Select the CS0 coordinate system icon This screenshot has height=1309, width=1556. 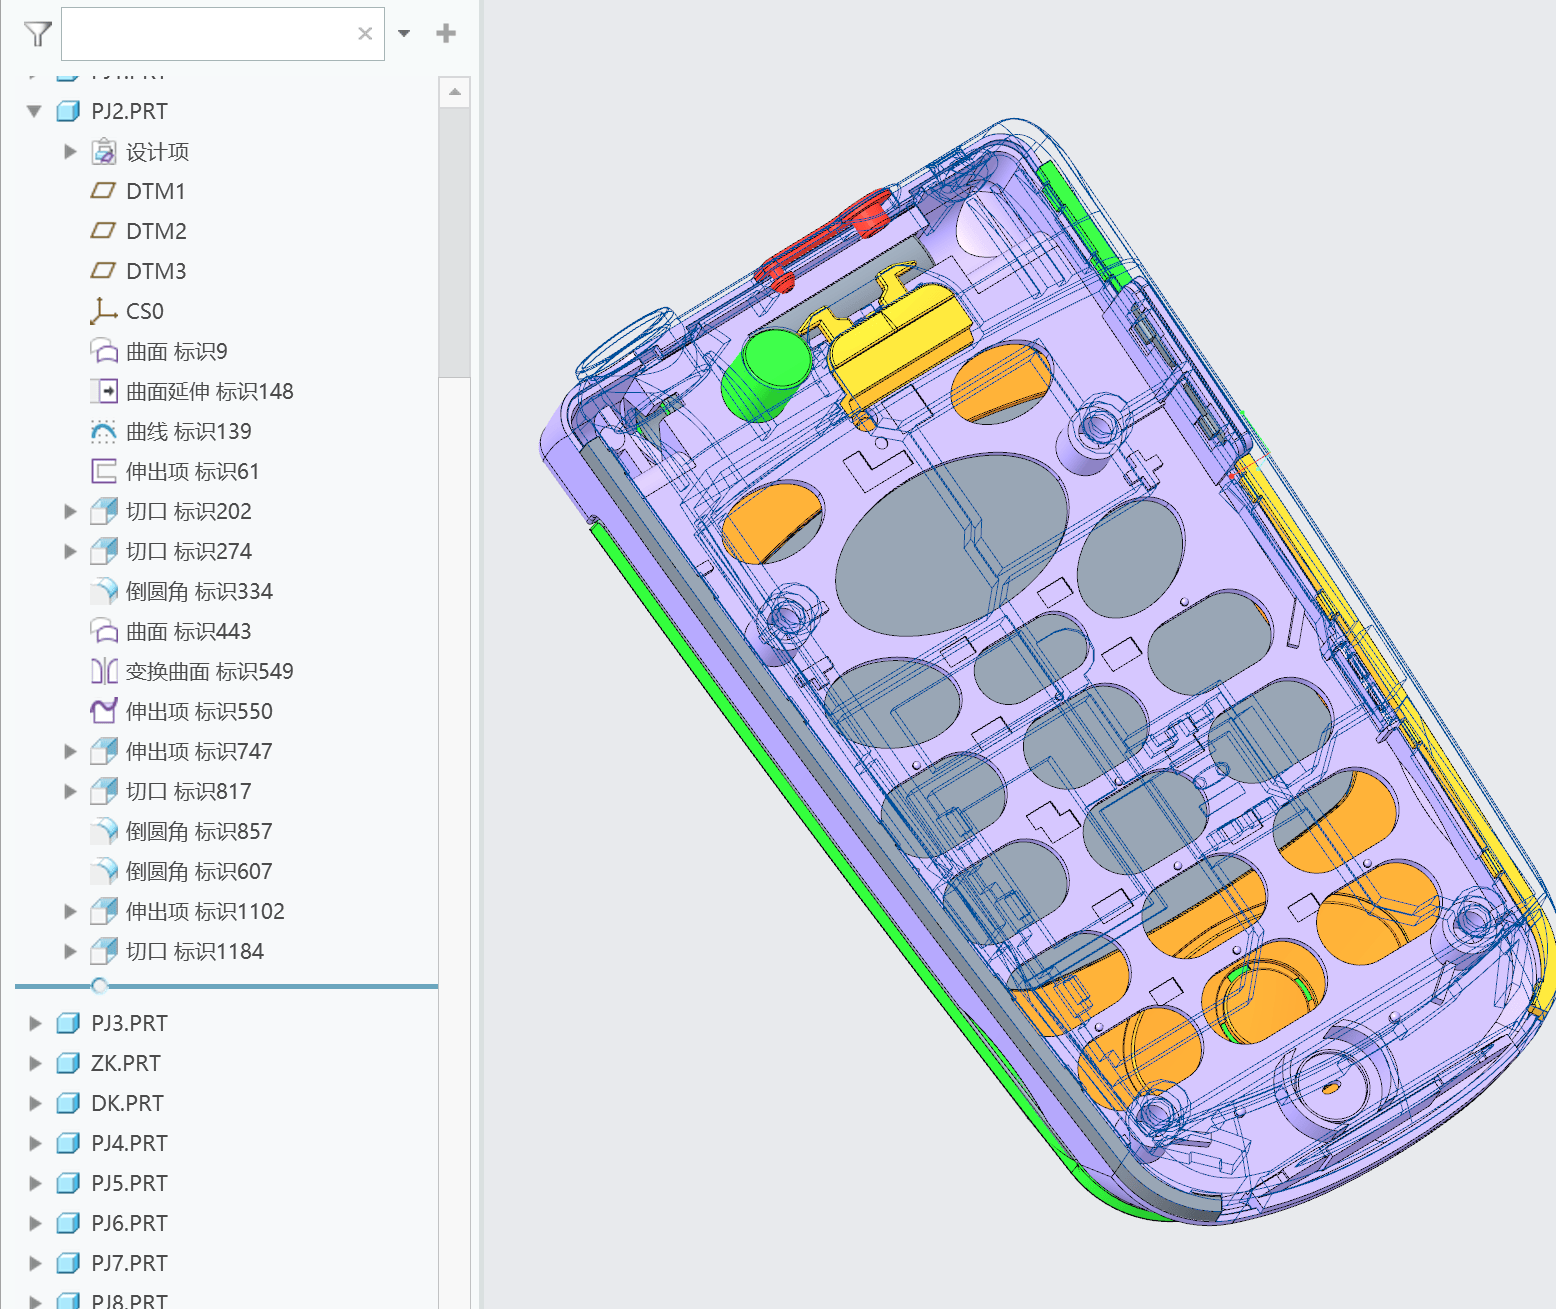pyautogui.click(x=103, y=311)
